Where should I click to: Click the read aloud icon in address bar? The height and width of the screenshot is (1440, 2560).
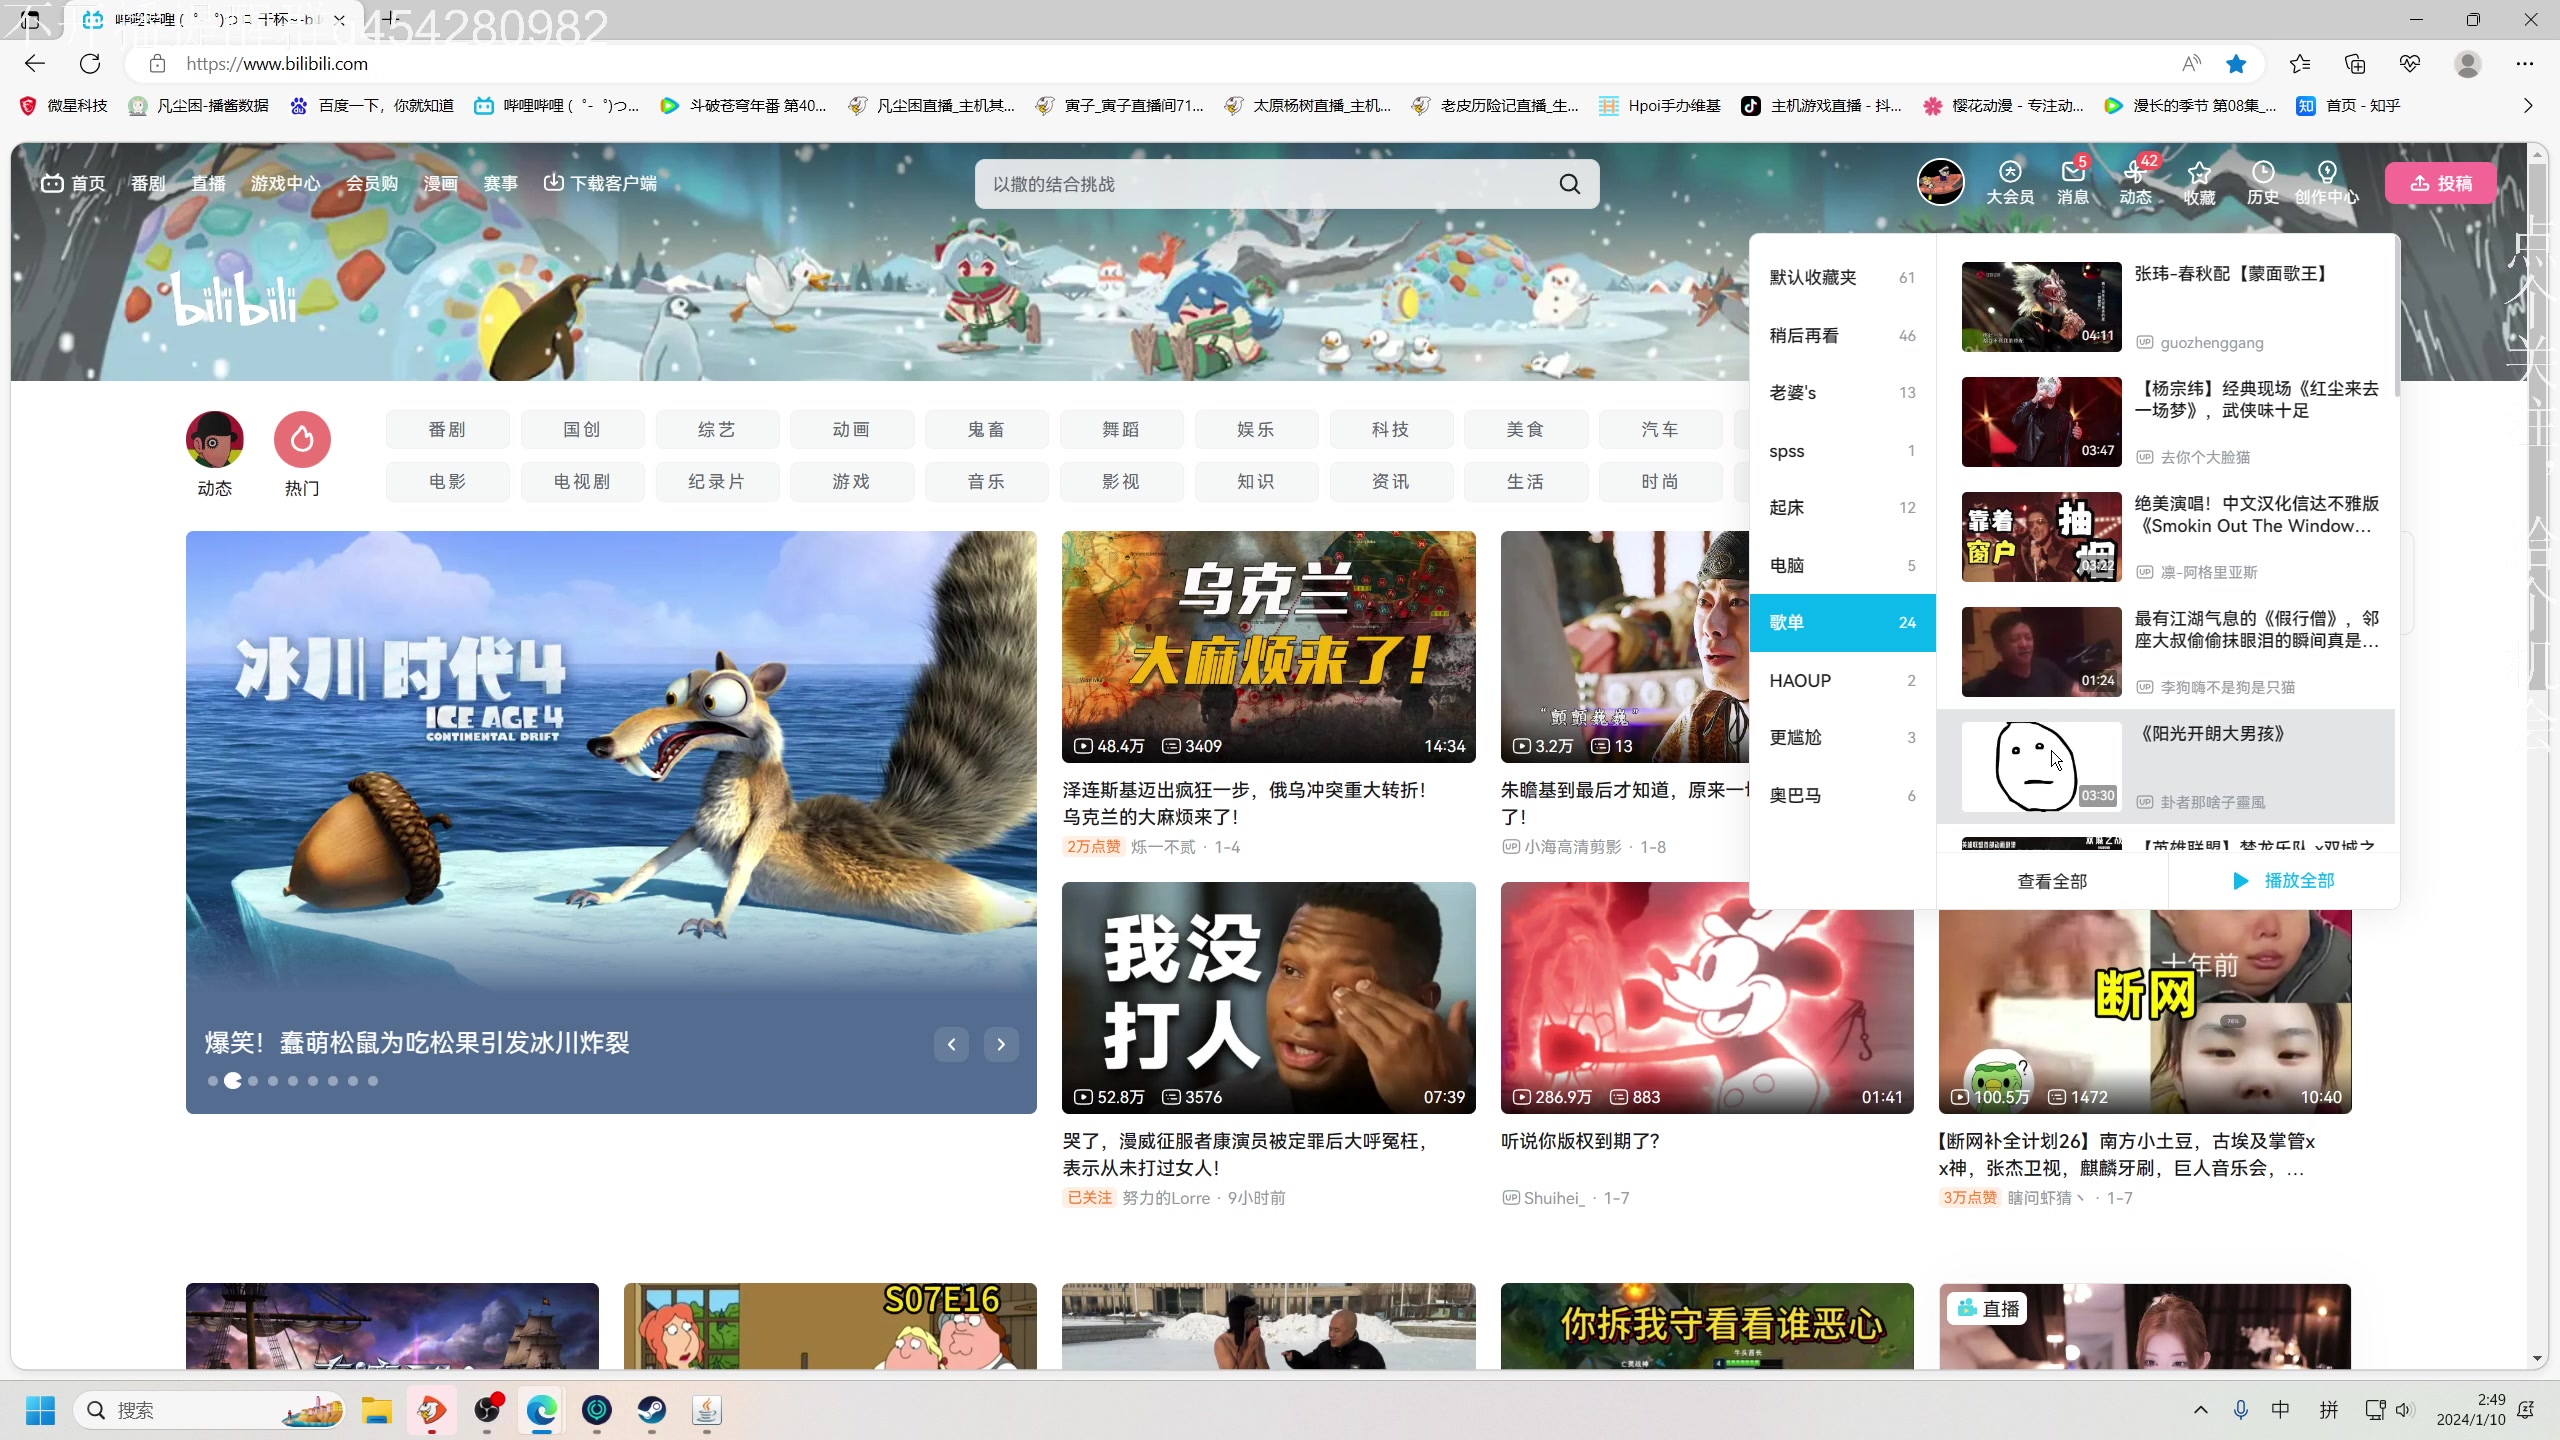[2191, 64]
